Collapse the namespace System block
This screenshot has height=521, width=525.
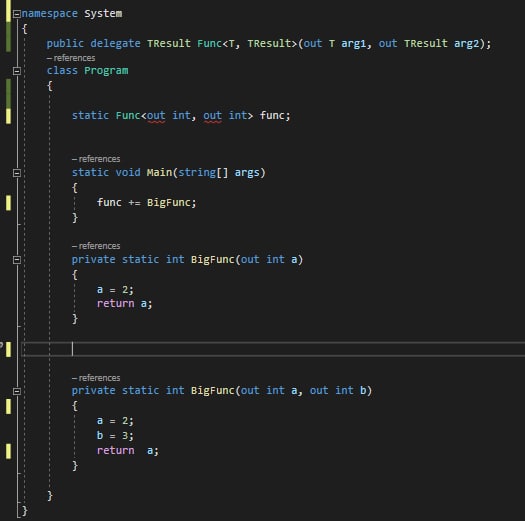click(x=17, y=14)
